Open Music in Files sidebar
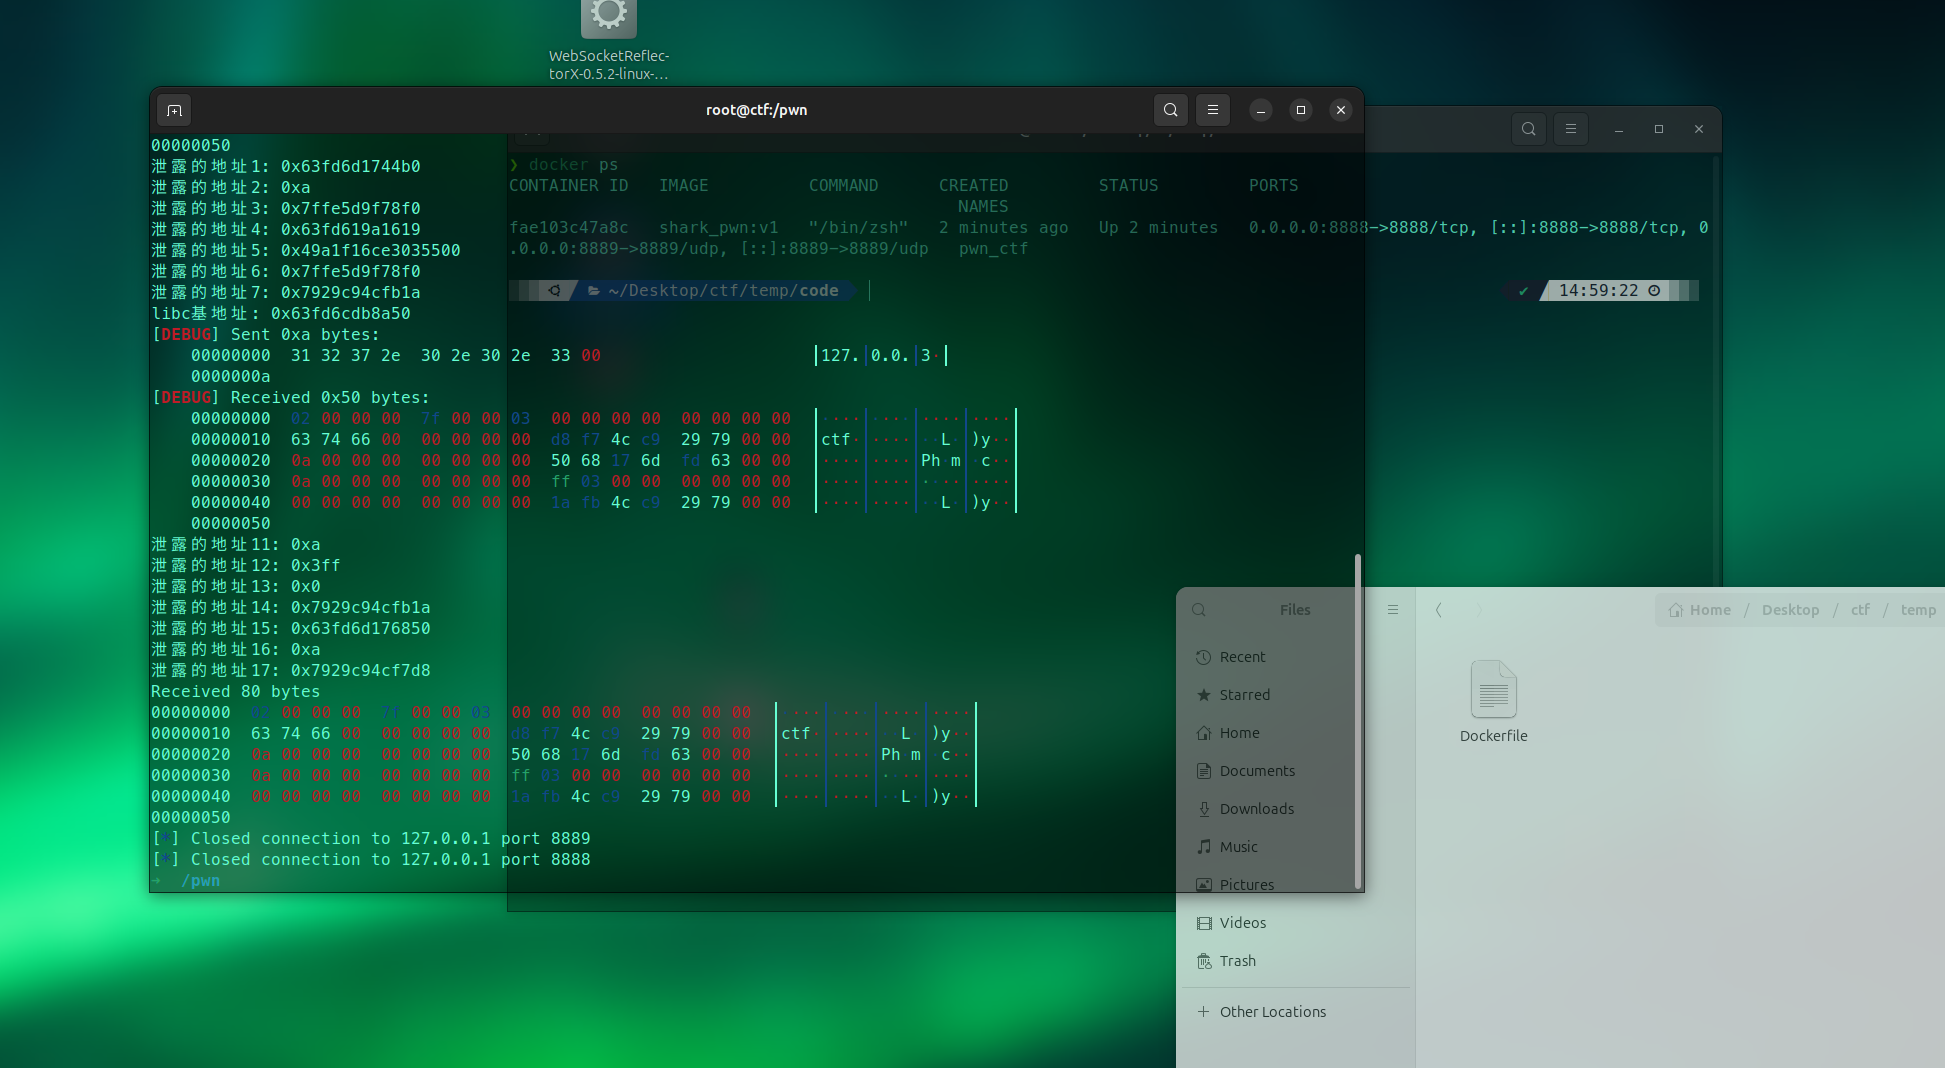This screenshot has height=1068, width=1945. [1296, 847]
